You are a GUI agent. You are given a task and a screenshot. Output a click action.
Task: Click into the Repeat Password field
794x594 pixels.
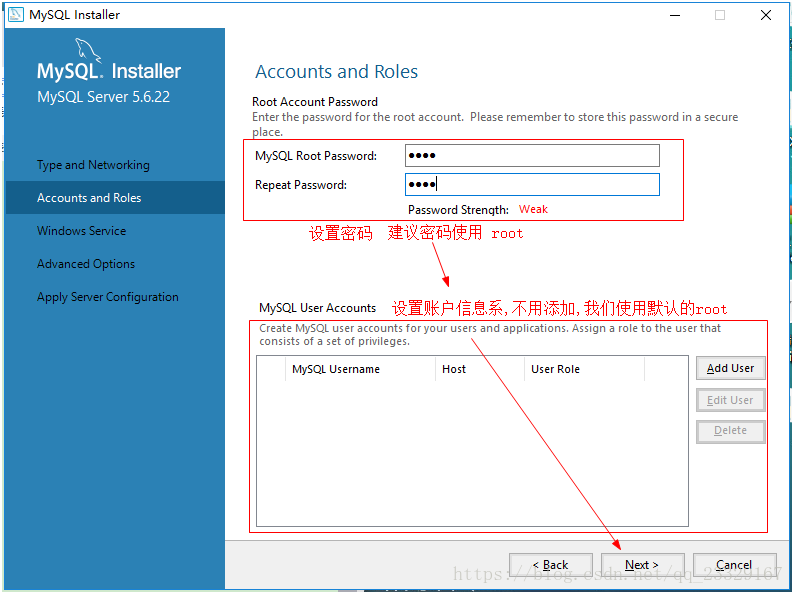pos(532,185)
